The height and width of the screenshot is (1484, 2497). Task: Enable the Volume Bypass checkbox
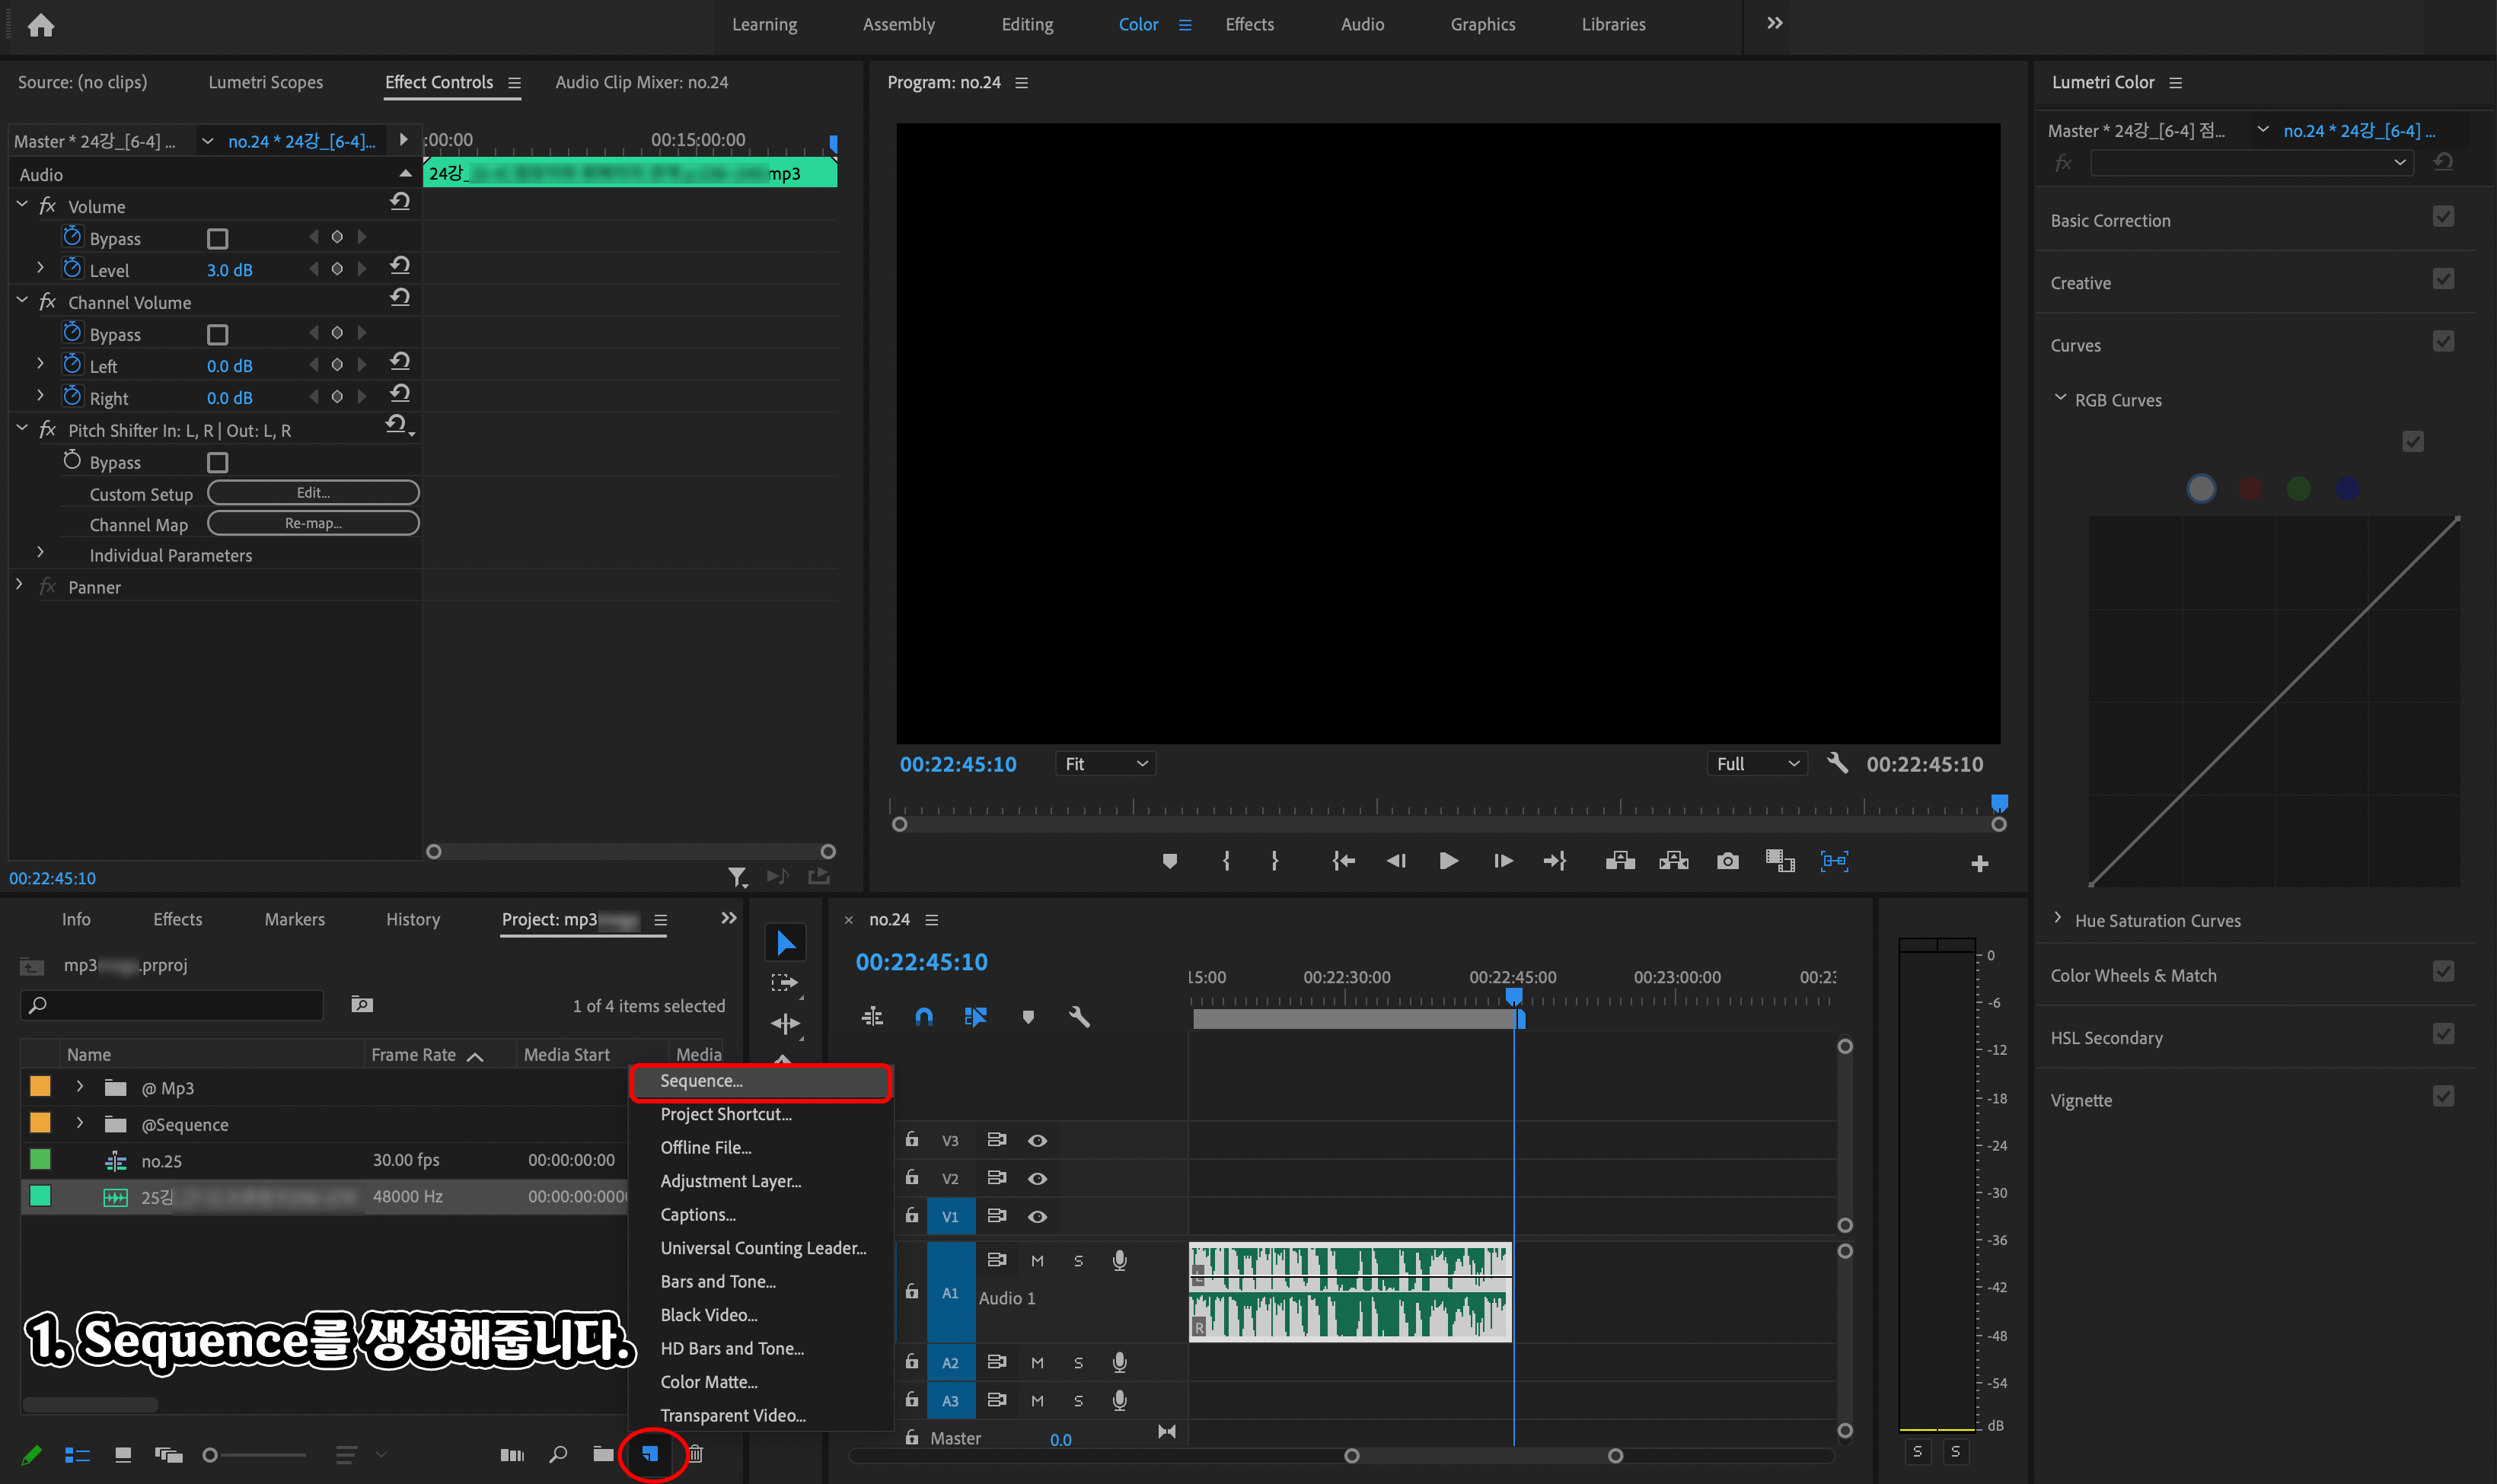point(217,239)
